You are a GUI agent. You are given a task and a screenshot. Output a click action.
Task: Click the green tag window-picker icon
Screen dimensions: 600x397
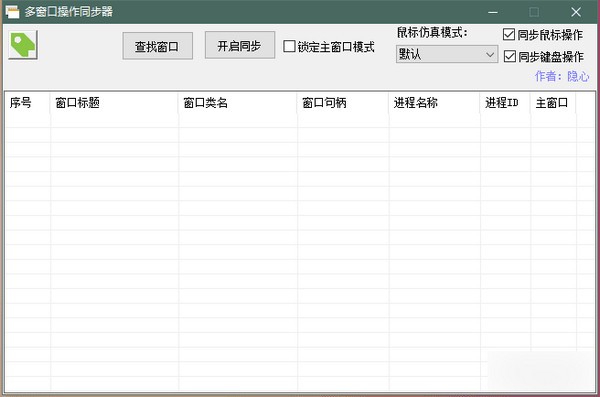point(23,45)
